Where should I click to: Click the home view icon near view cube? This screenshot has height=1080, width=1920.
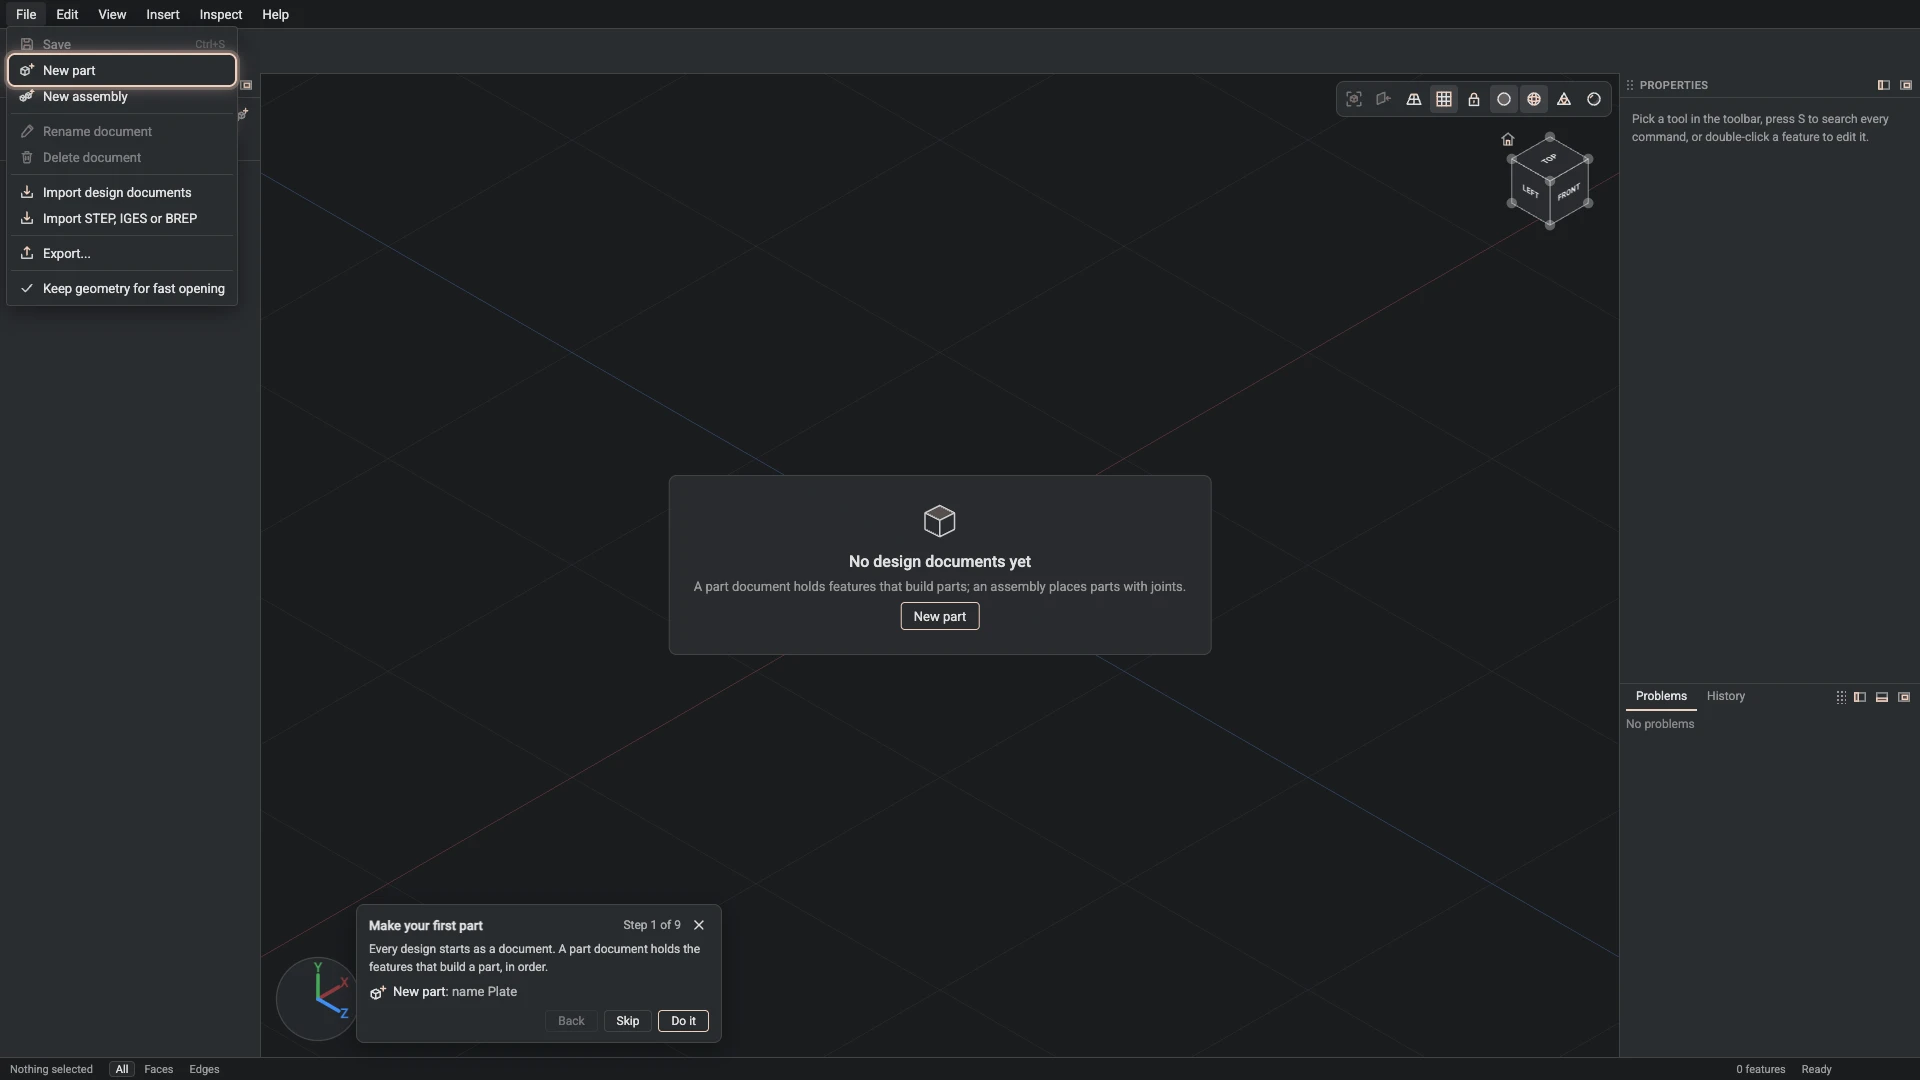[1508, 139]
